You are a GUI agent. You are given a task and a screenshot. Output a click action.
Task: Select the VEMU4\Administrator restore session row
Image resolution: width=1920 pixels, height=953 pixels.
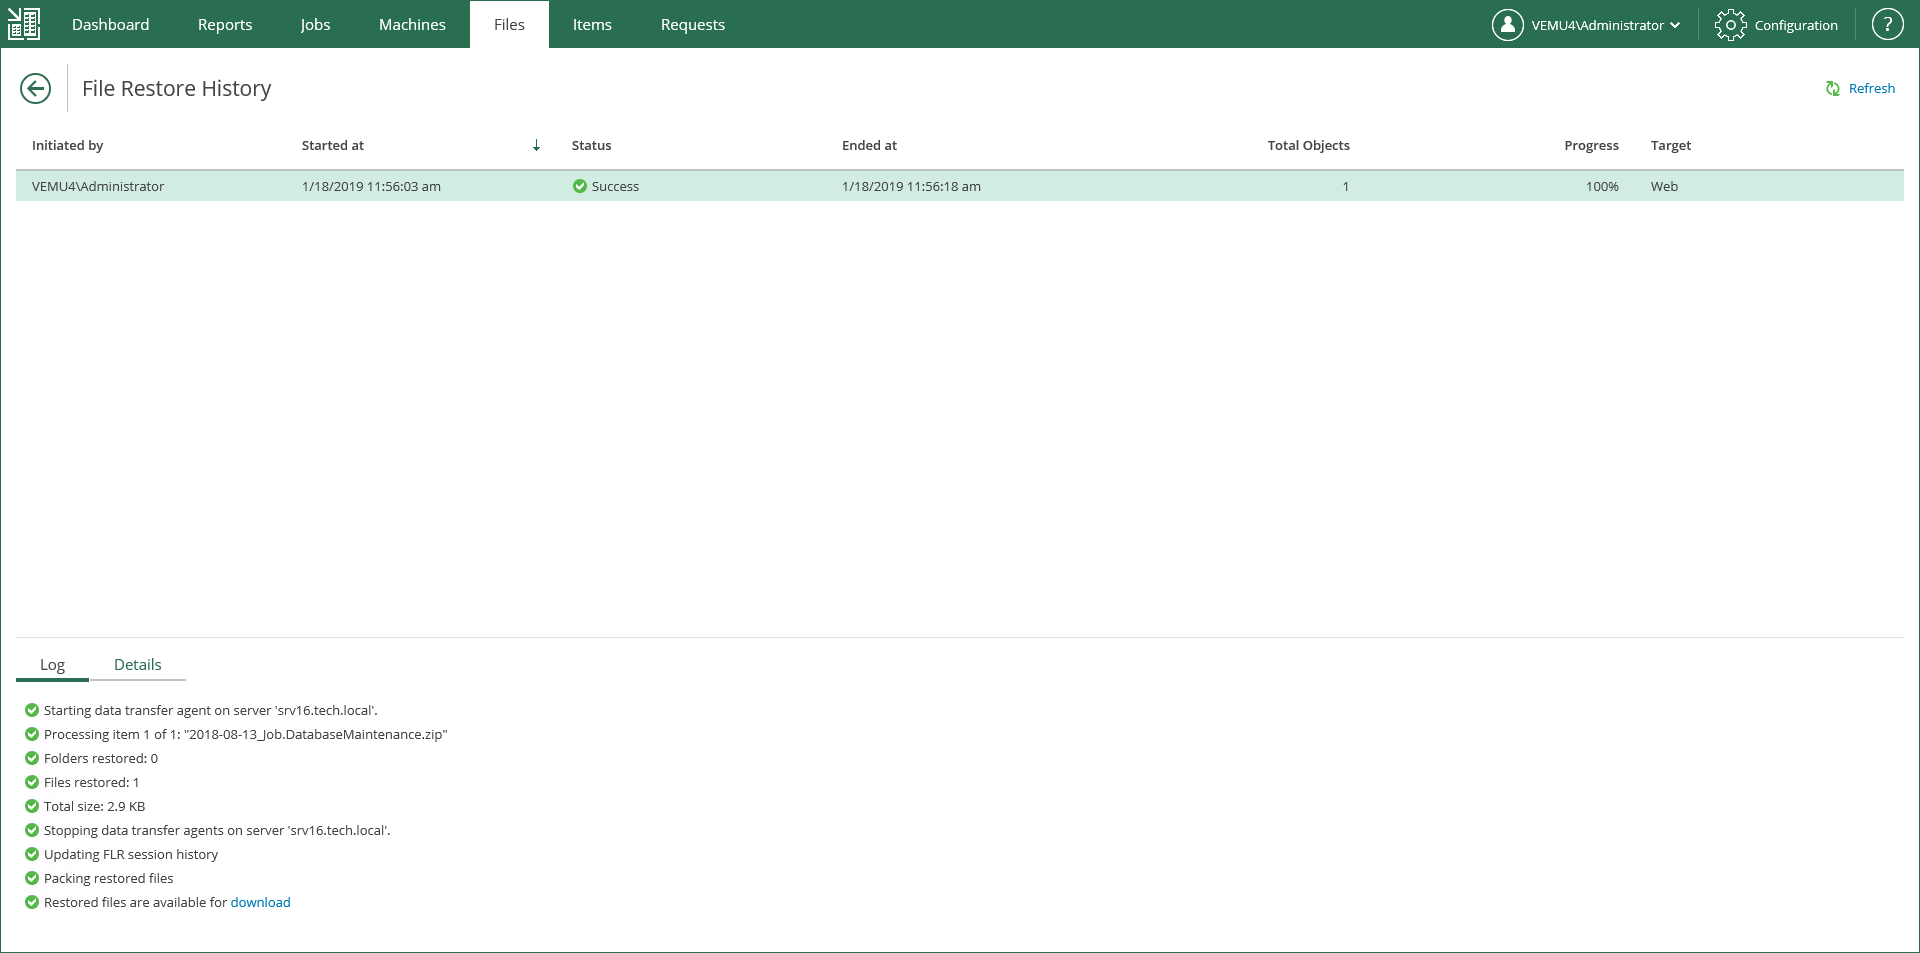(x=960, y=186)
